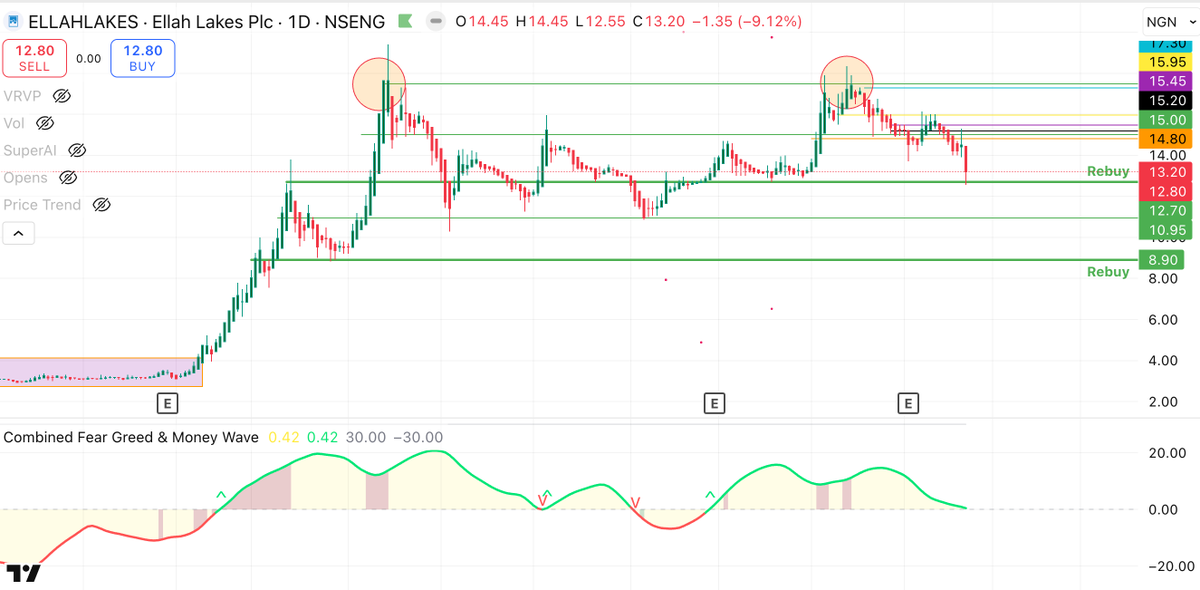Click the orange 14.80 price label
1200x590 pixels.
pos(1167,139)
